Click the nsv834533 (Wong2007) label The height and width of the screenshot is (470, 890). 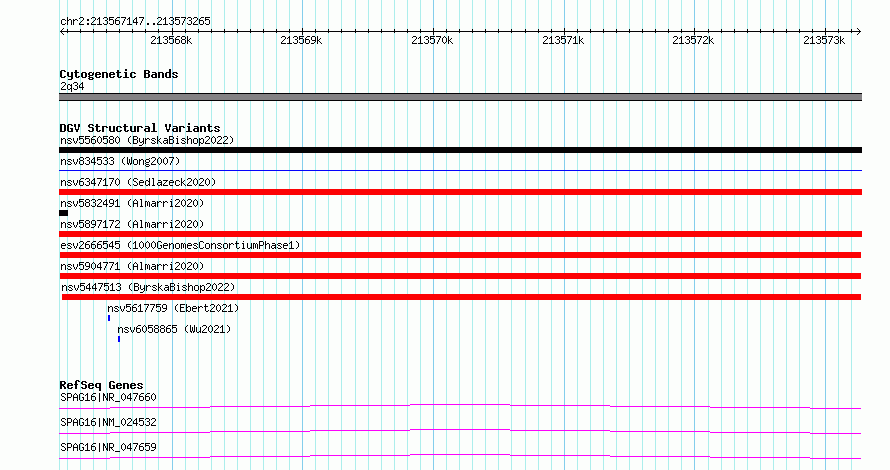click(x=120, y=161)
